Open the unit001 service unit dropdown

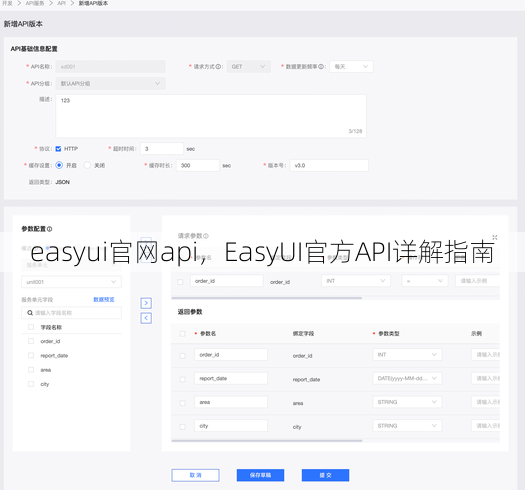coord(71,282)
